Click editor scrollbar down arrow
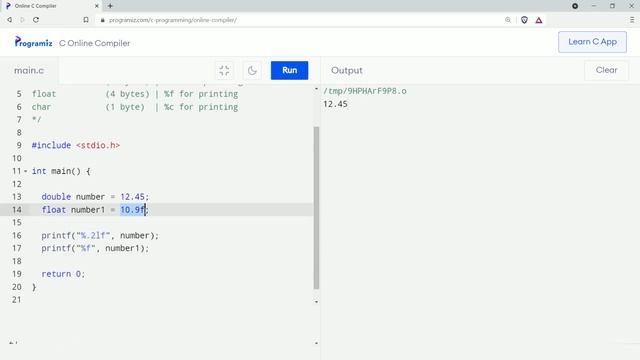640x360 pixels. tap(316, 302)
